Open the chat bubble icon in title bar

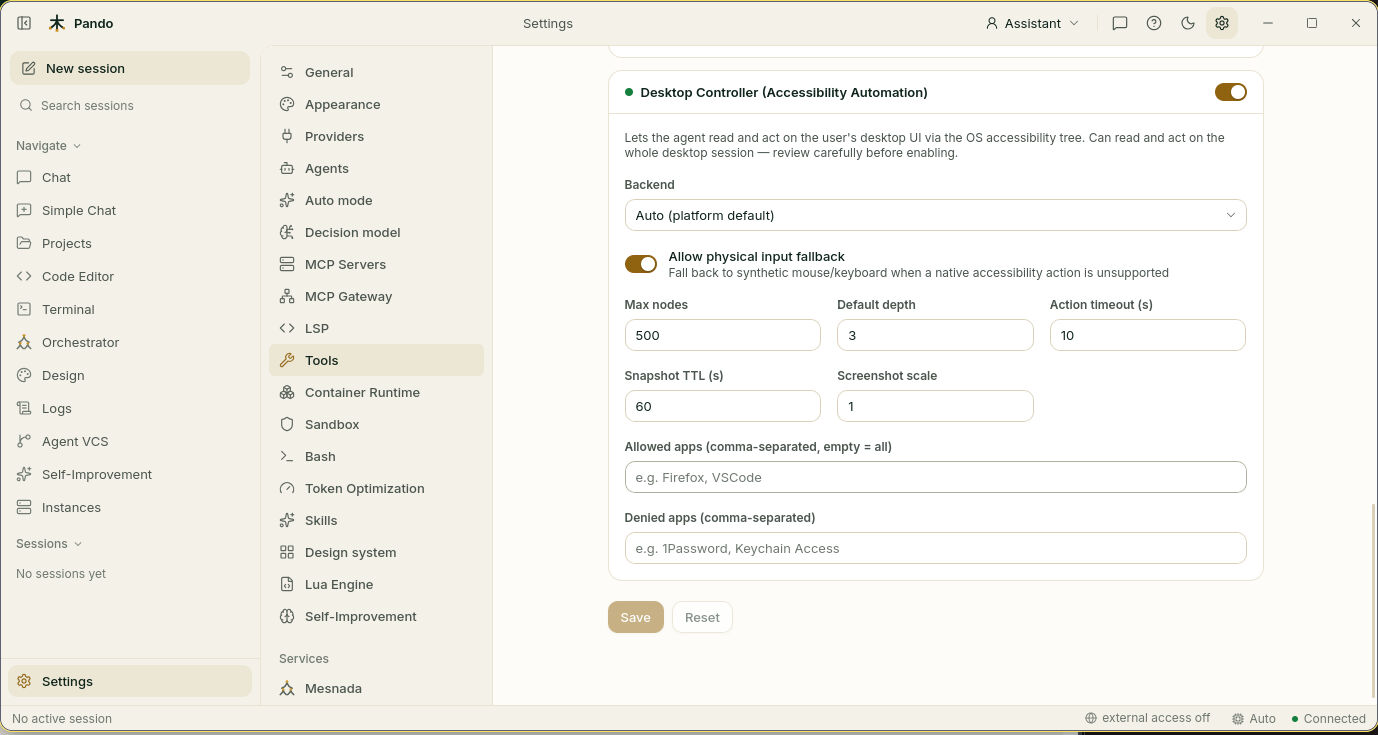pyautogui.click(x=1120, y=23)
